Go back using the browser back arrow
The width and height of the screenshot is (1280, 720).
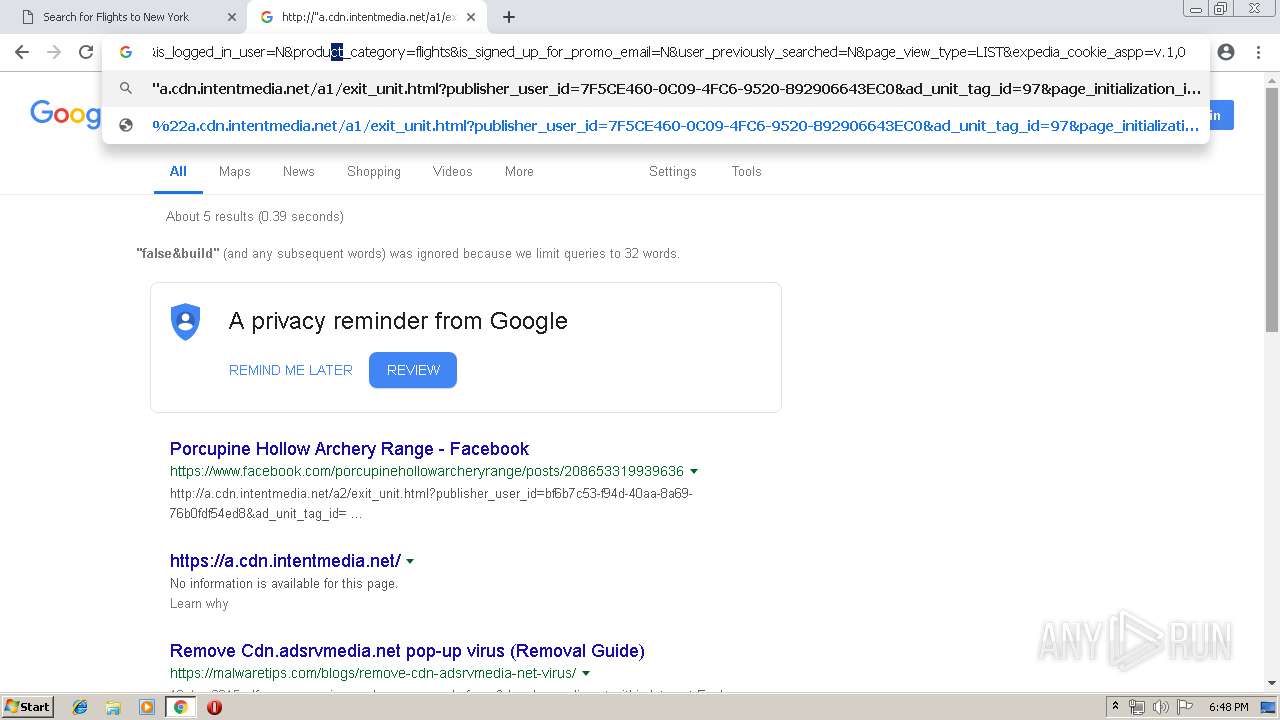22,52
